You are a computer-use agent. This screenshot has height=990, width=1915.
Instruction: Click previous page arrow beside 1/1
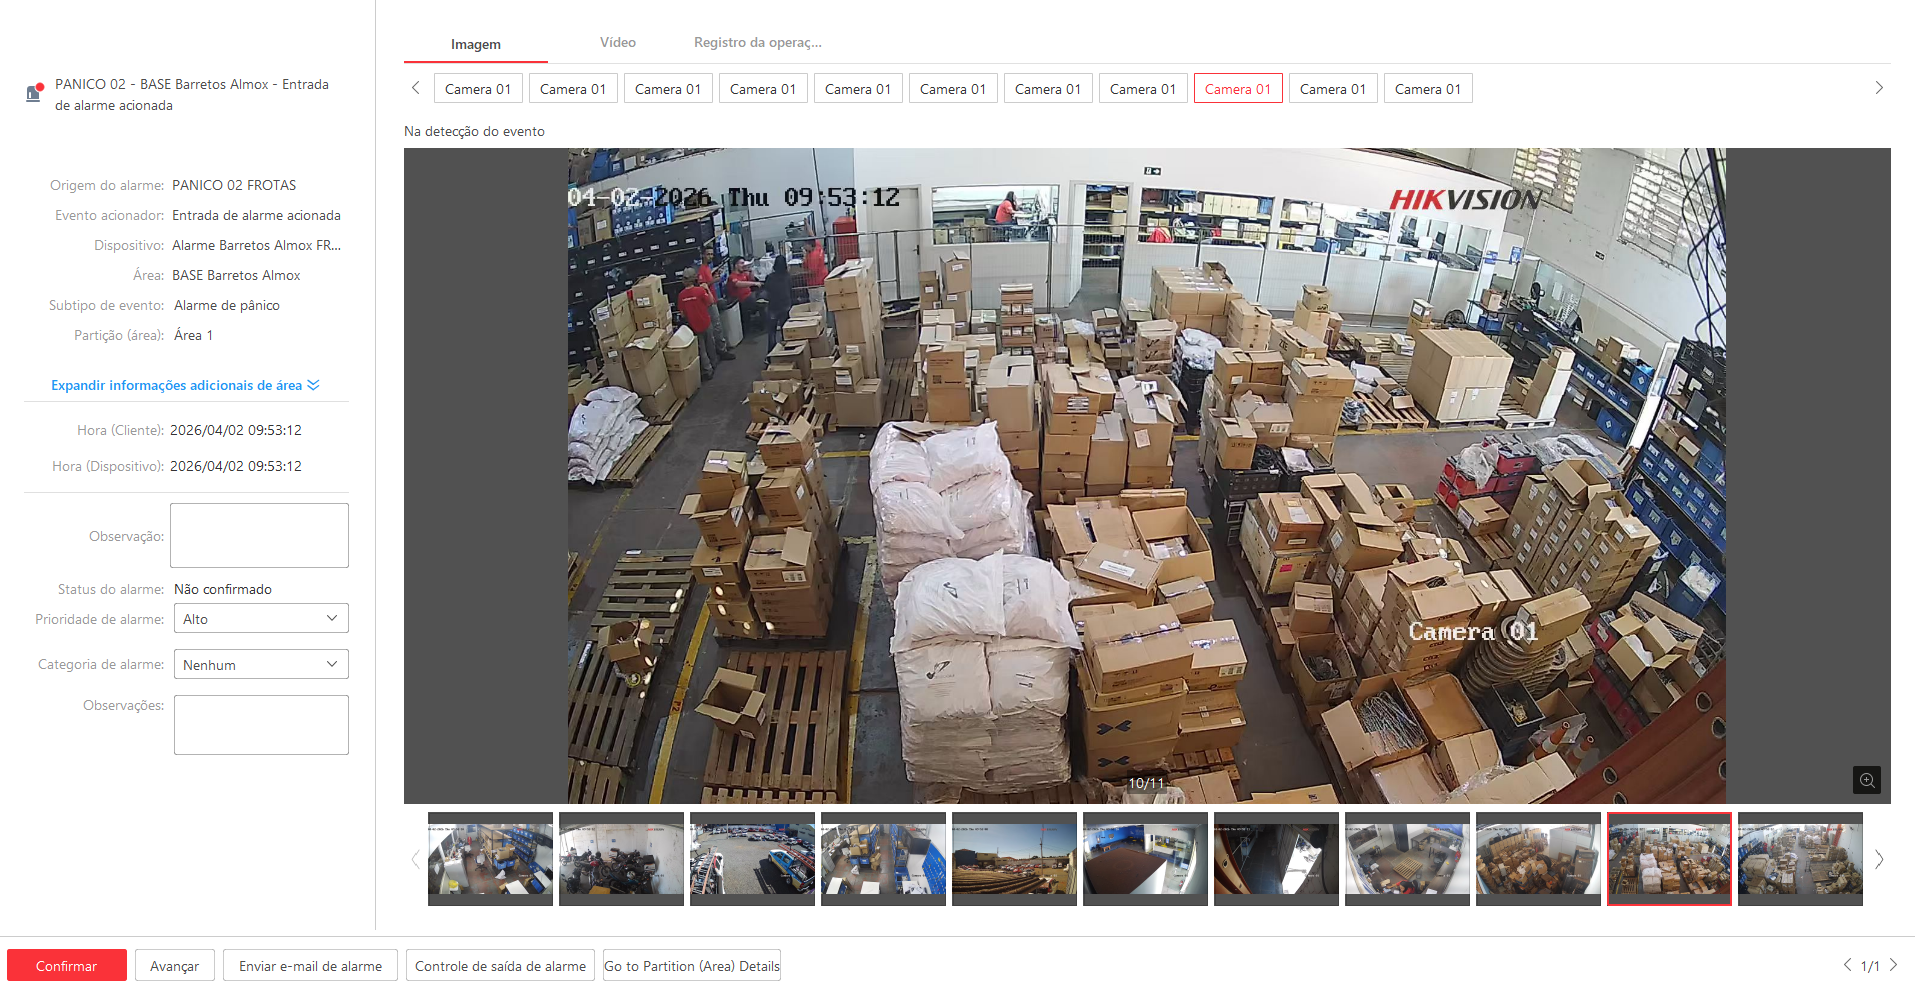point(1847,965)
